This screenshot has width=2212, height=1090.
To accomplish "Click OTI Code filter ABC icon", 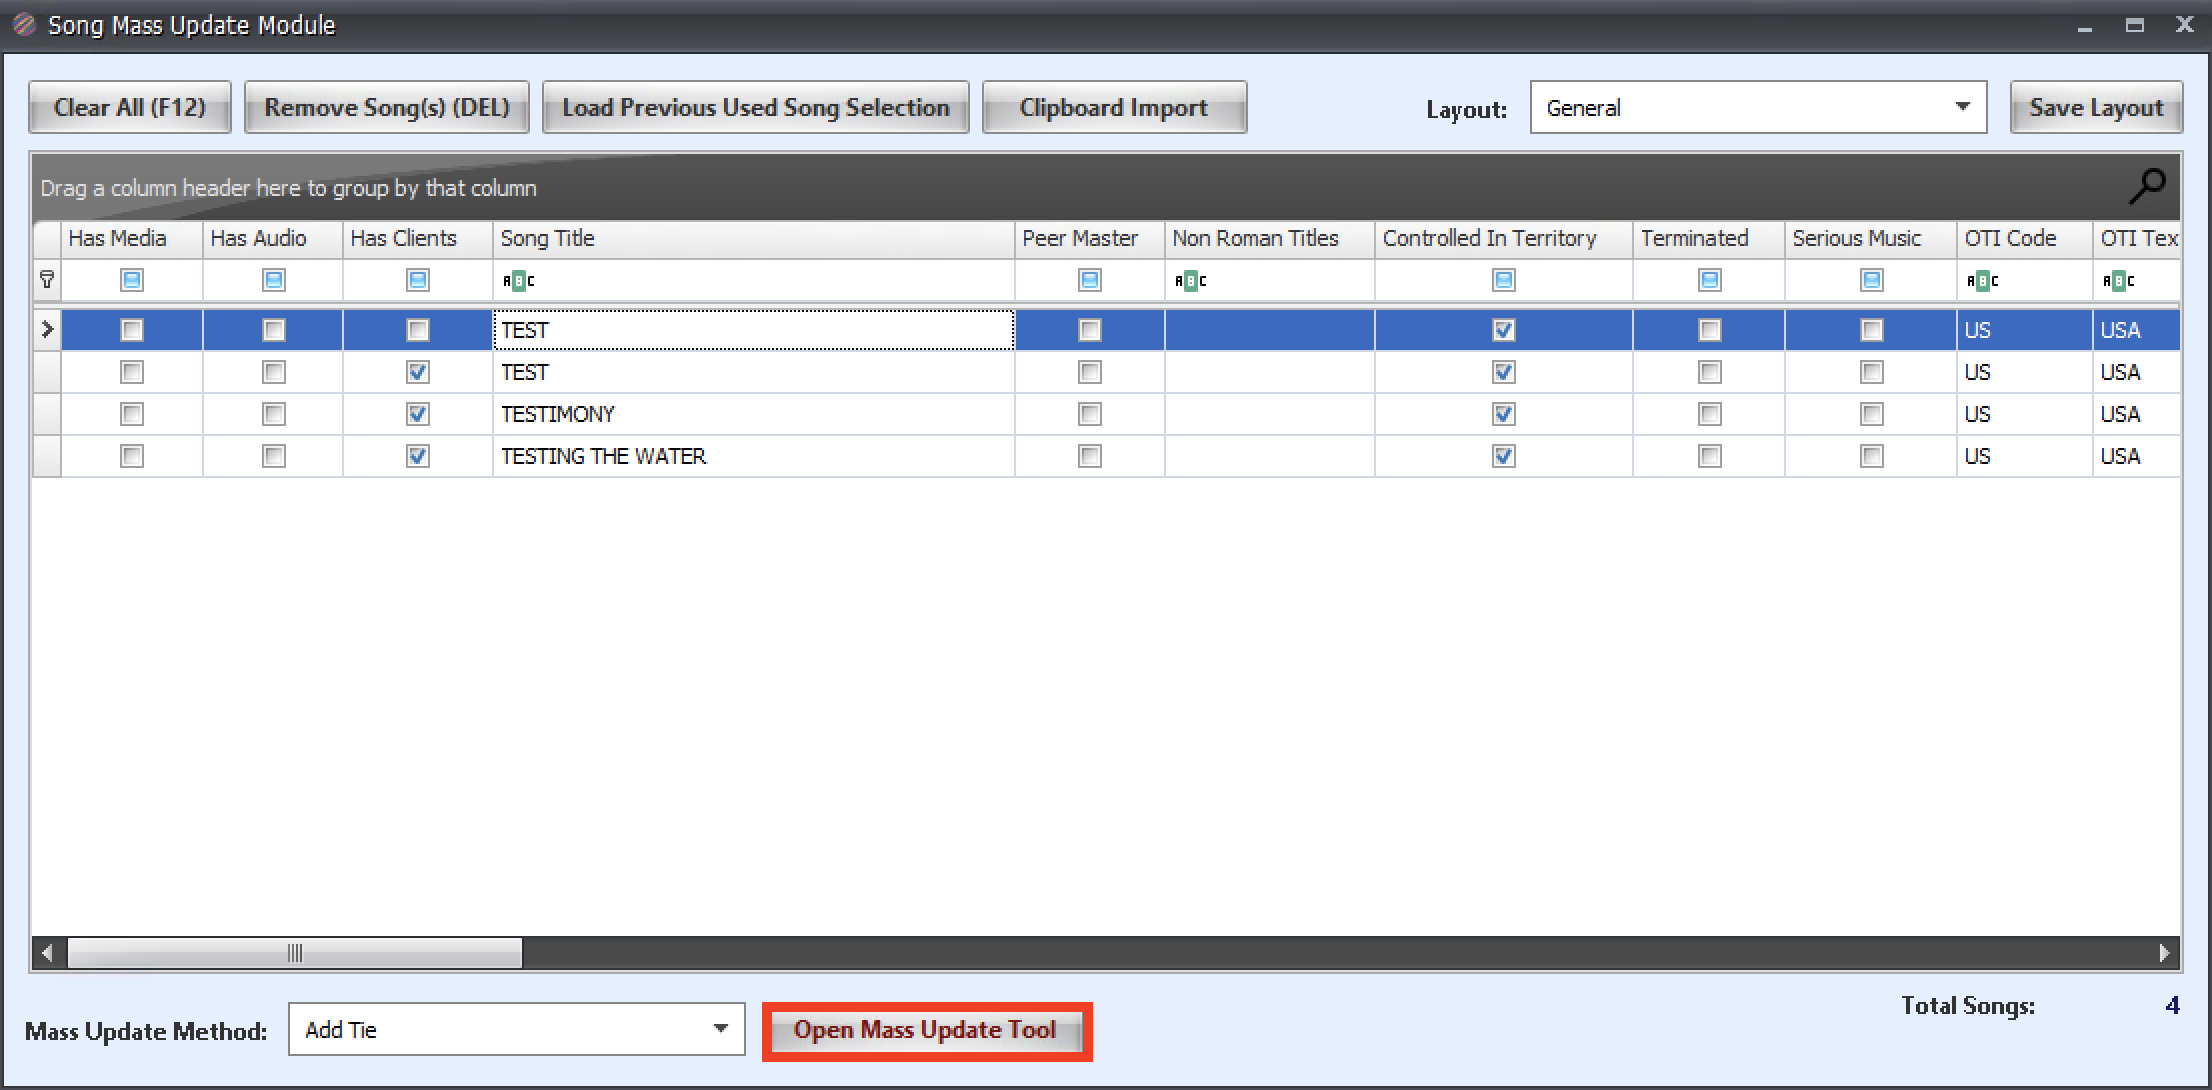I will point(1982,281).
